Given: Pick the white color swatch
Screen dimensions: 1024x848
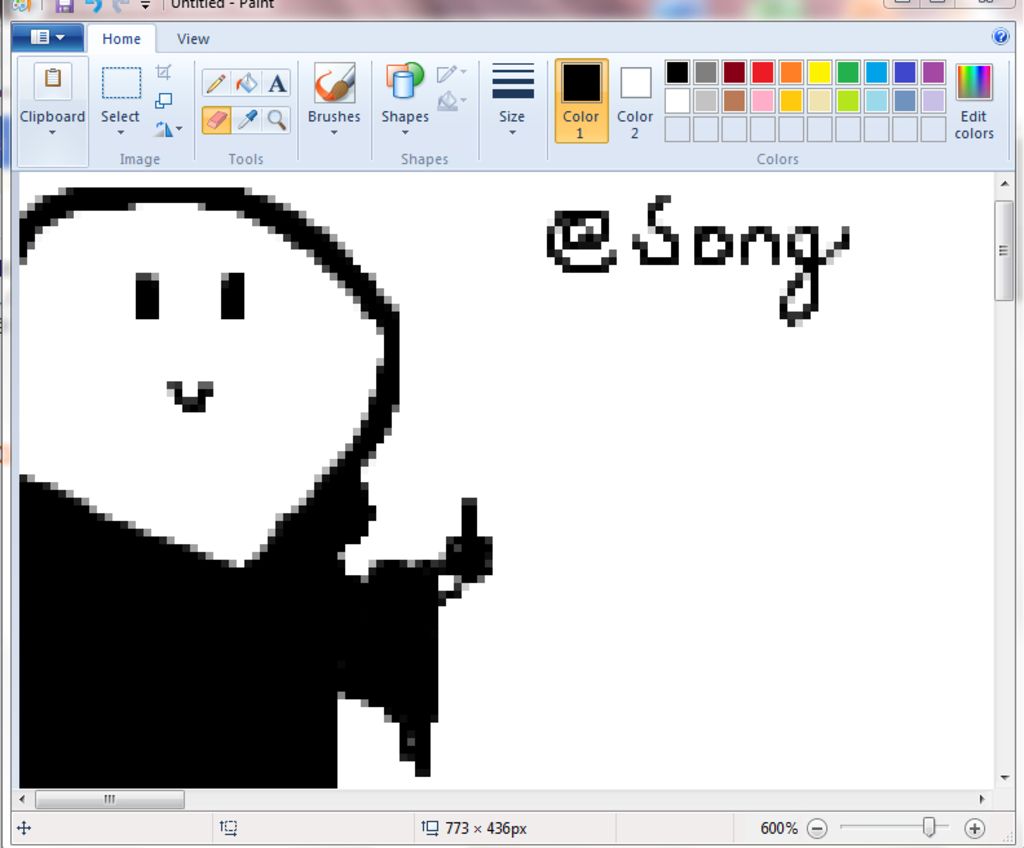Looking at the screenshot, I should point(677,101).
